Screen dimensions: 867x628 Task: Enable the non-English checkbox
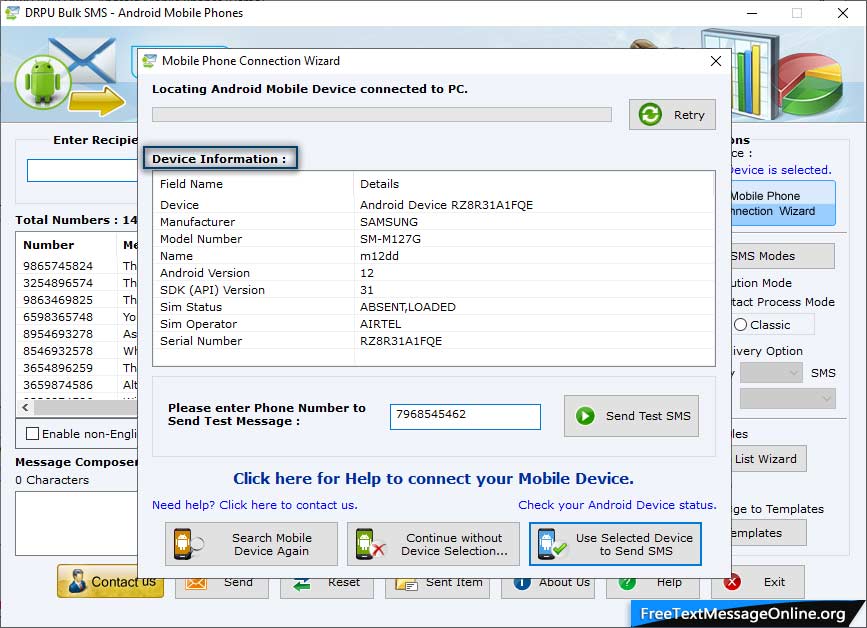(x=33, y=433)
